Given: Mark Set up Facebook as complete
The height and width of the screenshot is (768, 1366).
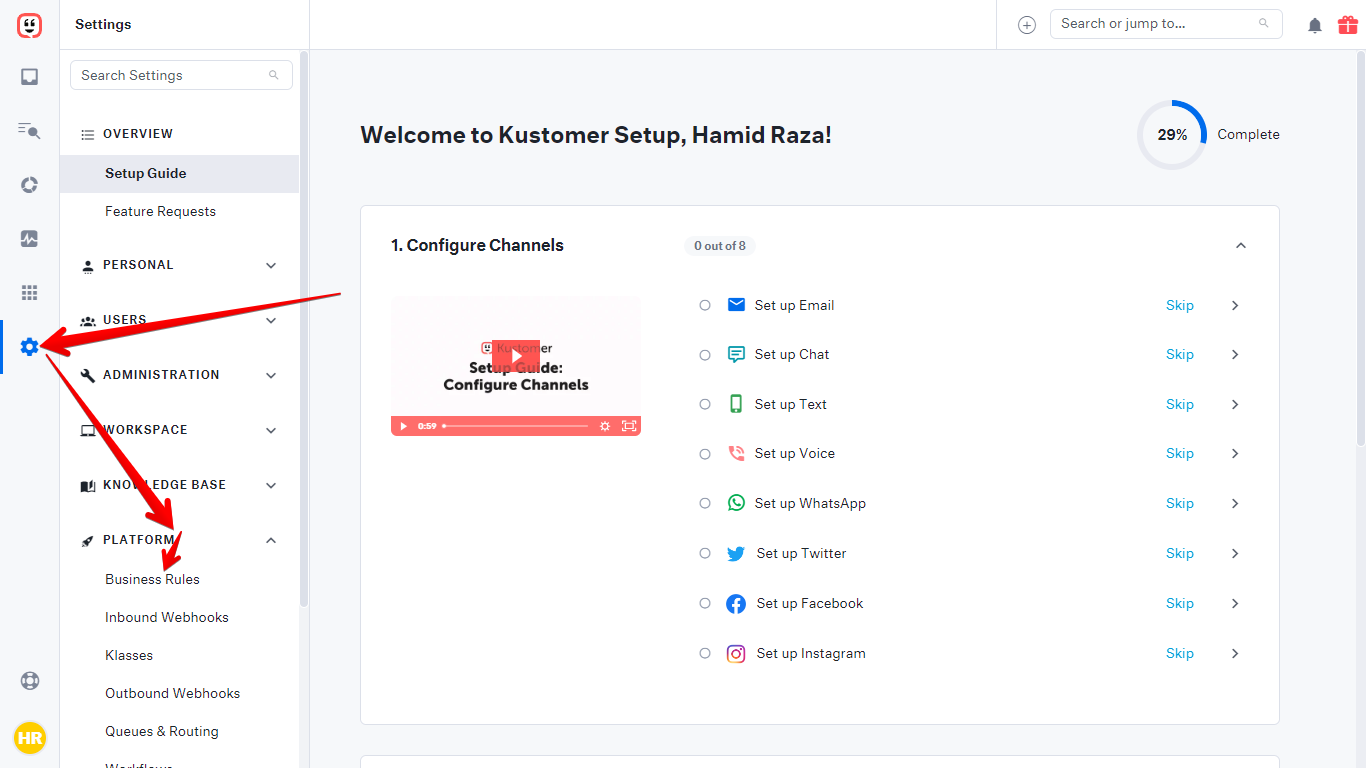Looking at the screenshot, I should [x=705, y=603].
